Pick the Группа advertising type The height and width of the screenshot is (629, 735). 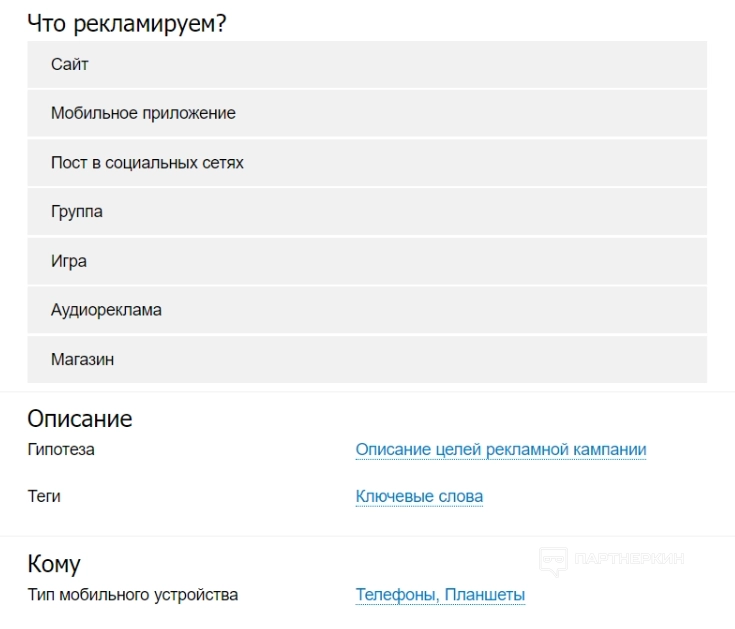367,211
